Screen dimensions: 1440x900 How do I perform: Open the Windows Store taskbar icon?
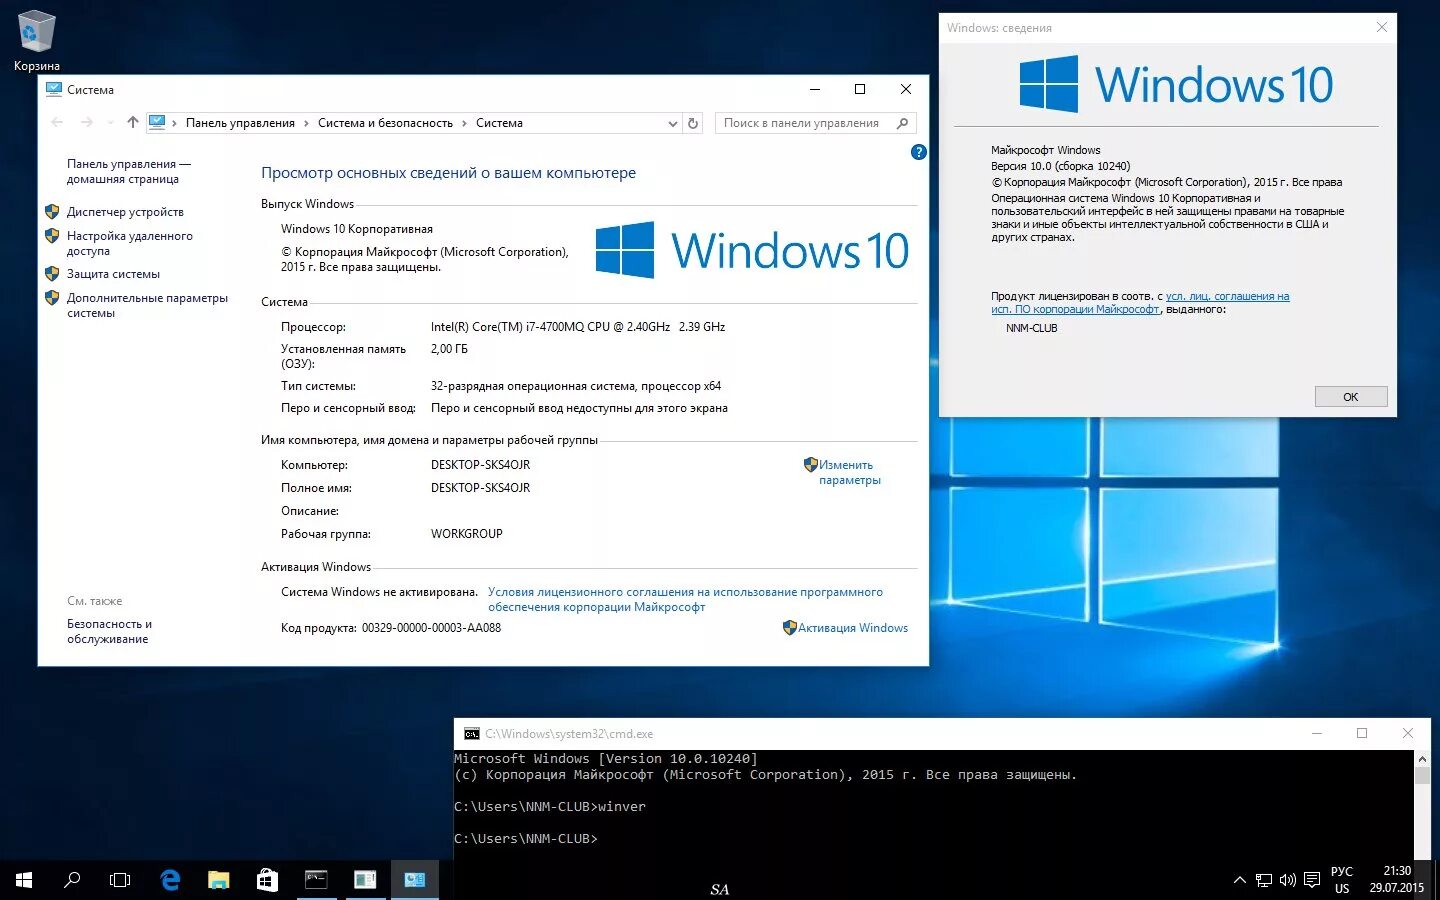point(267,880)
